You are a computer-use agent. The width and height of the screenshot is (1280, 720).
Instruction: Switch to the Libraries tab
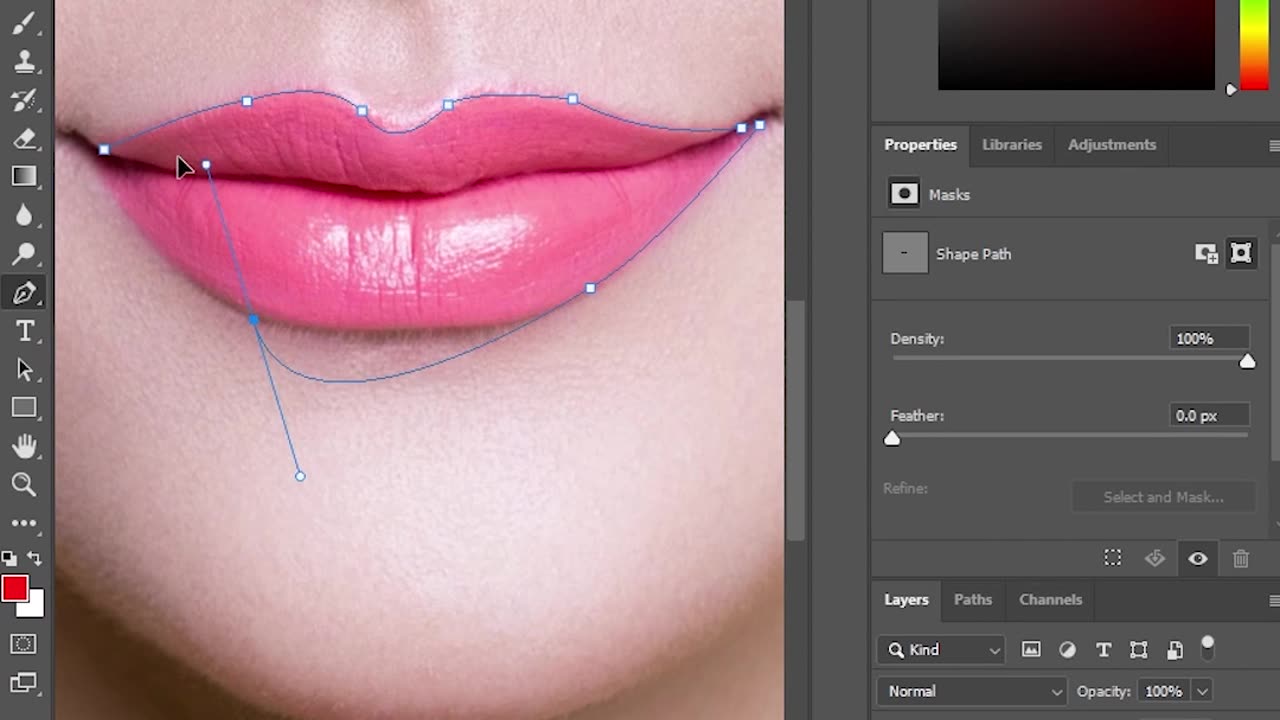[x=1012, y=144]
